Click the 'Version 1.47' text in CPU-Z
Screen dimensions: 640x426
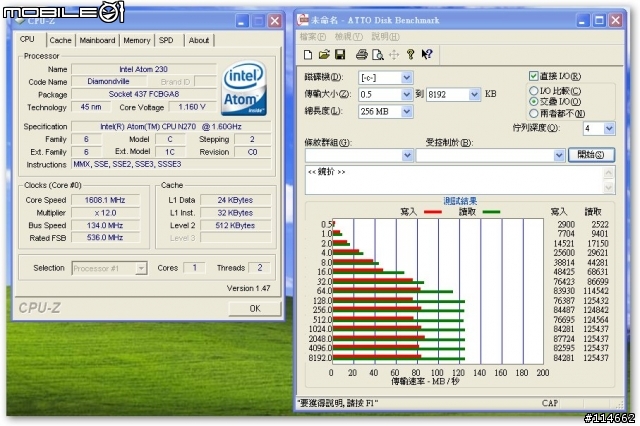coord(249,288)
